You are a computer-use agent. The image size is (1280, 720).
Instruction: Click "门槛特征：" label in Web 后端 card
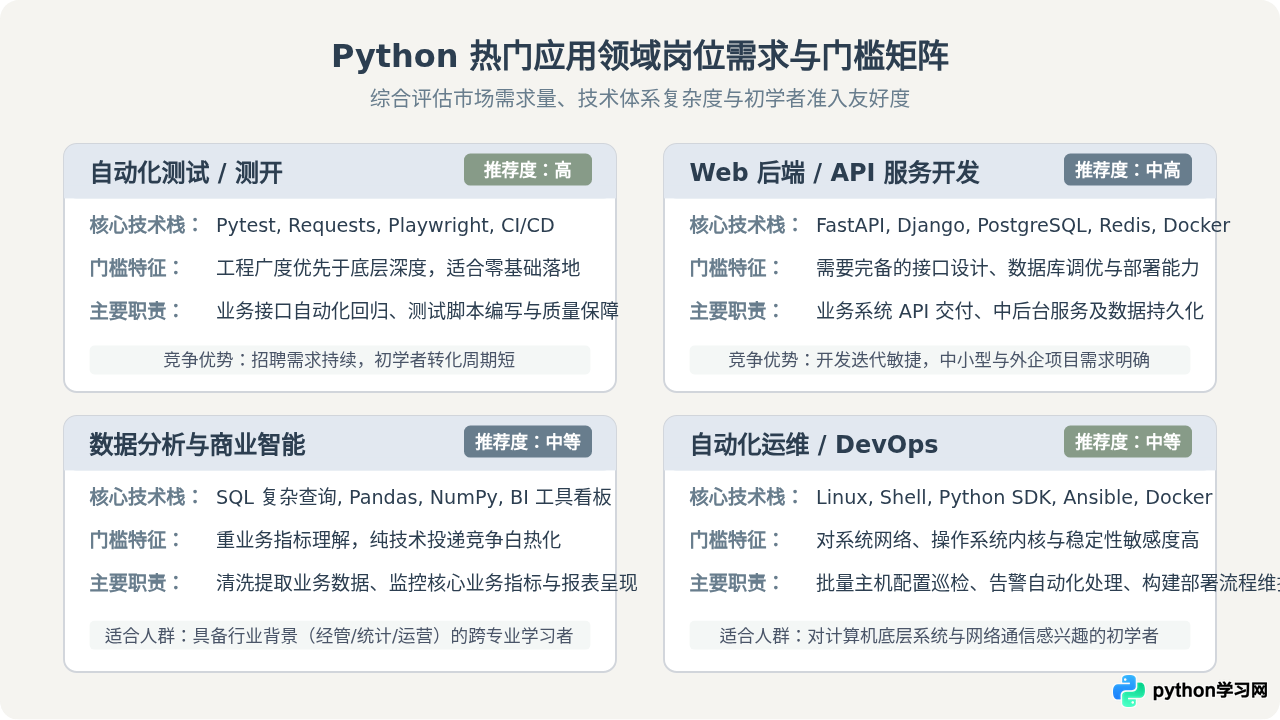737,268
